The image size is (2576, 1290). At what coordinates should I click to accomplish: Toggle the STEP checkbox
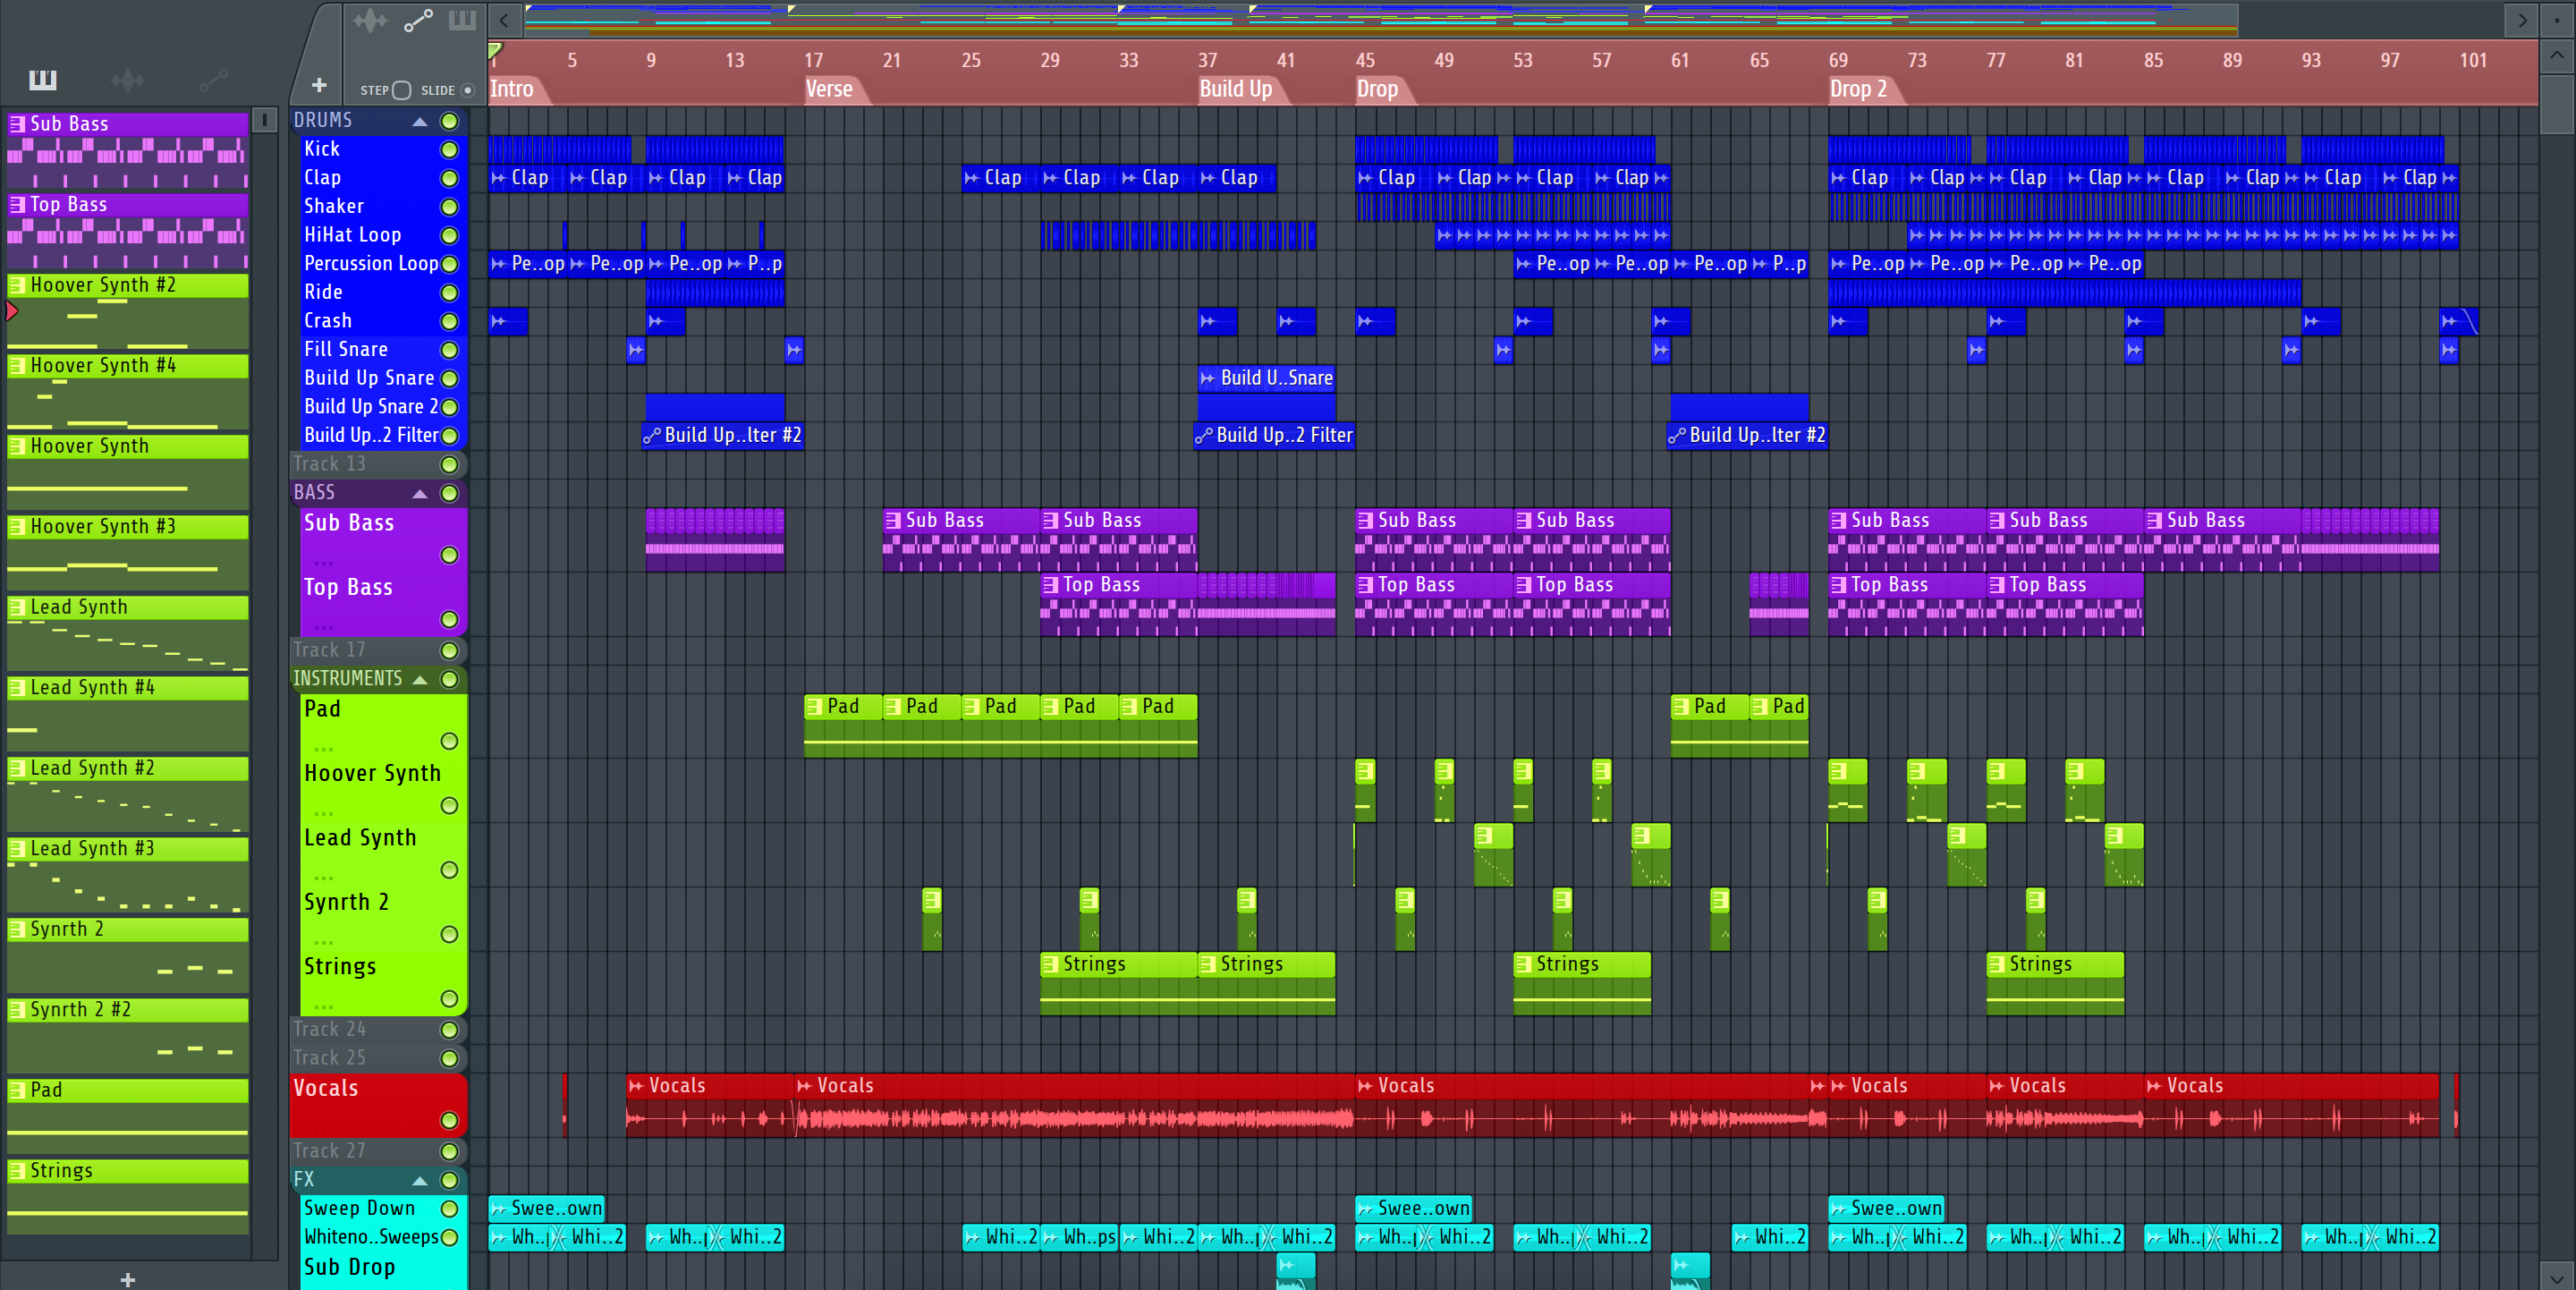click(x=402, y=90)
